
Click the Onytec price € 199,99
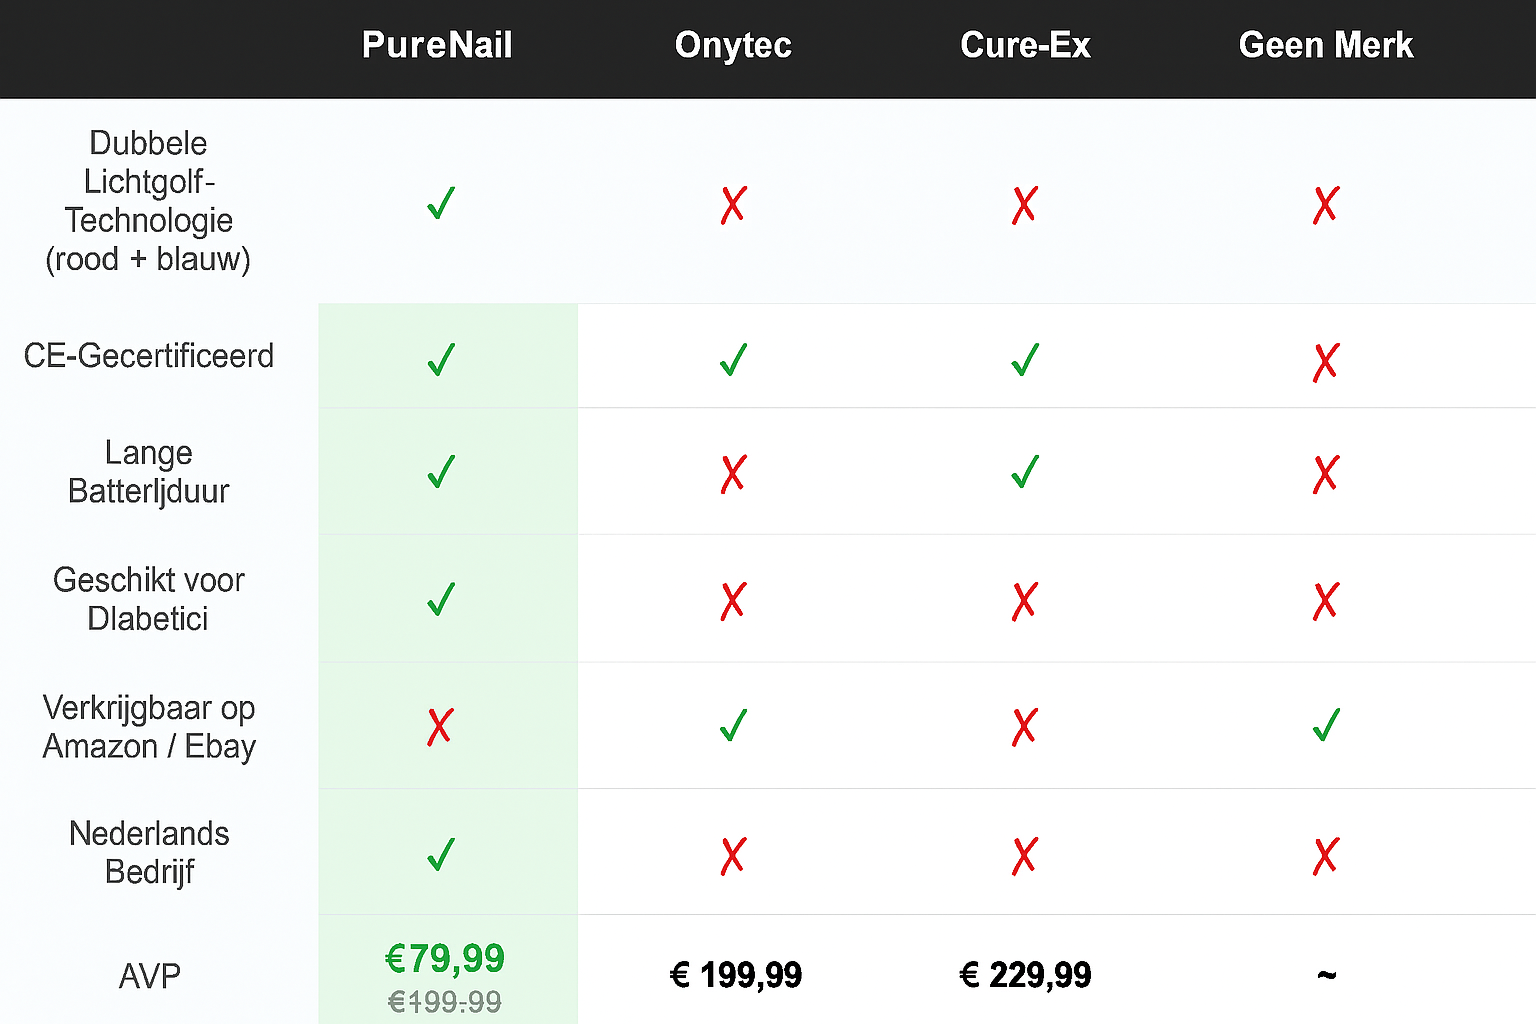[x=736, y=975]
